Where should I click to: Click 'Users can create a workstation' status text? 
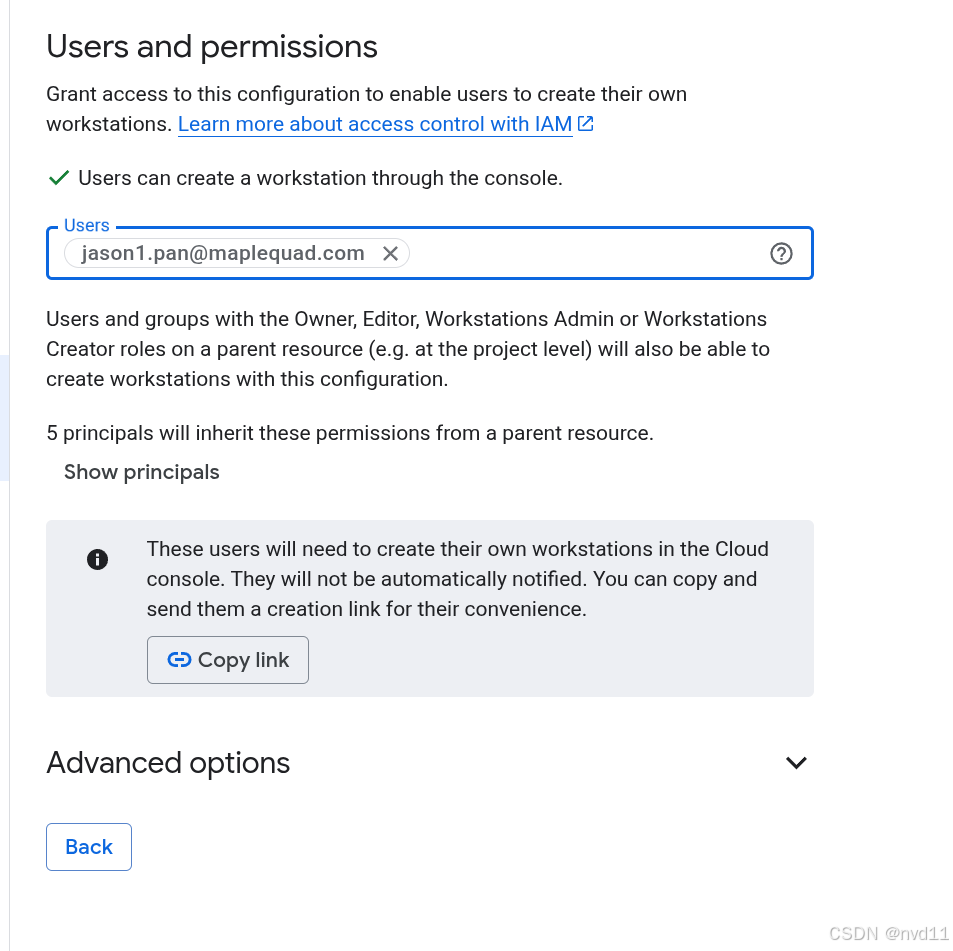click(x=320, y=178)
